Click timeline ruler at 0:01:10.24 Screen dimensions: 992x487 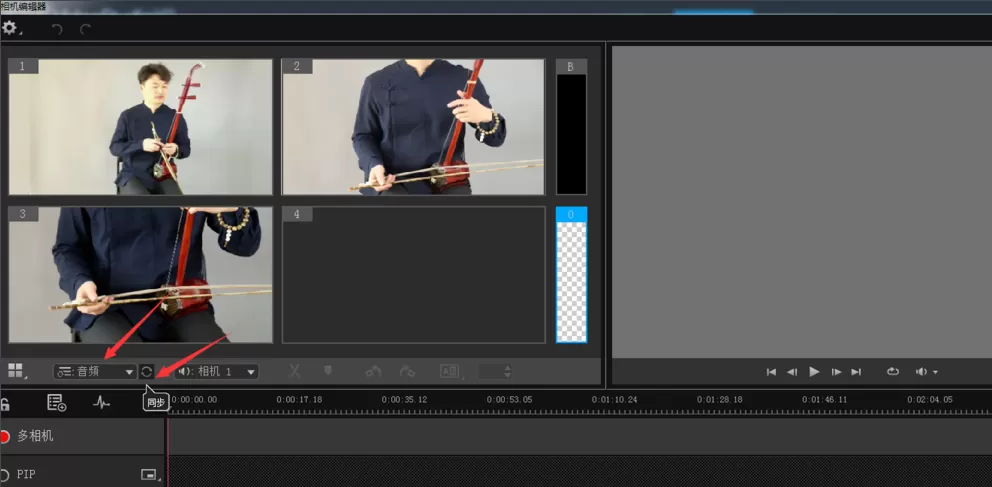[x=614, y=400]
